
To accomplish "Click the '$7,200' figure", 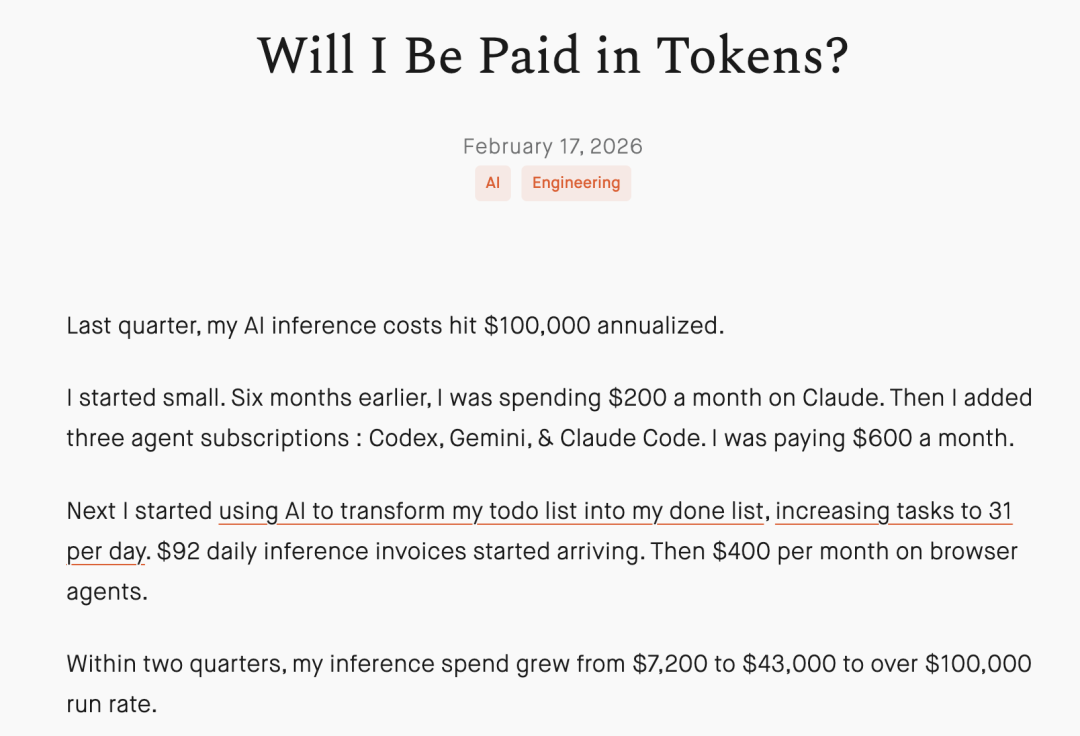I will click(669, 664).
